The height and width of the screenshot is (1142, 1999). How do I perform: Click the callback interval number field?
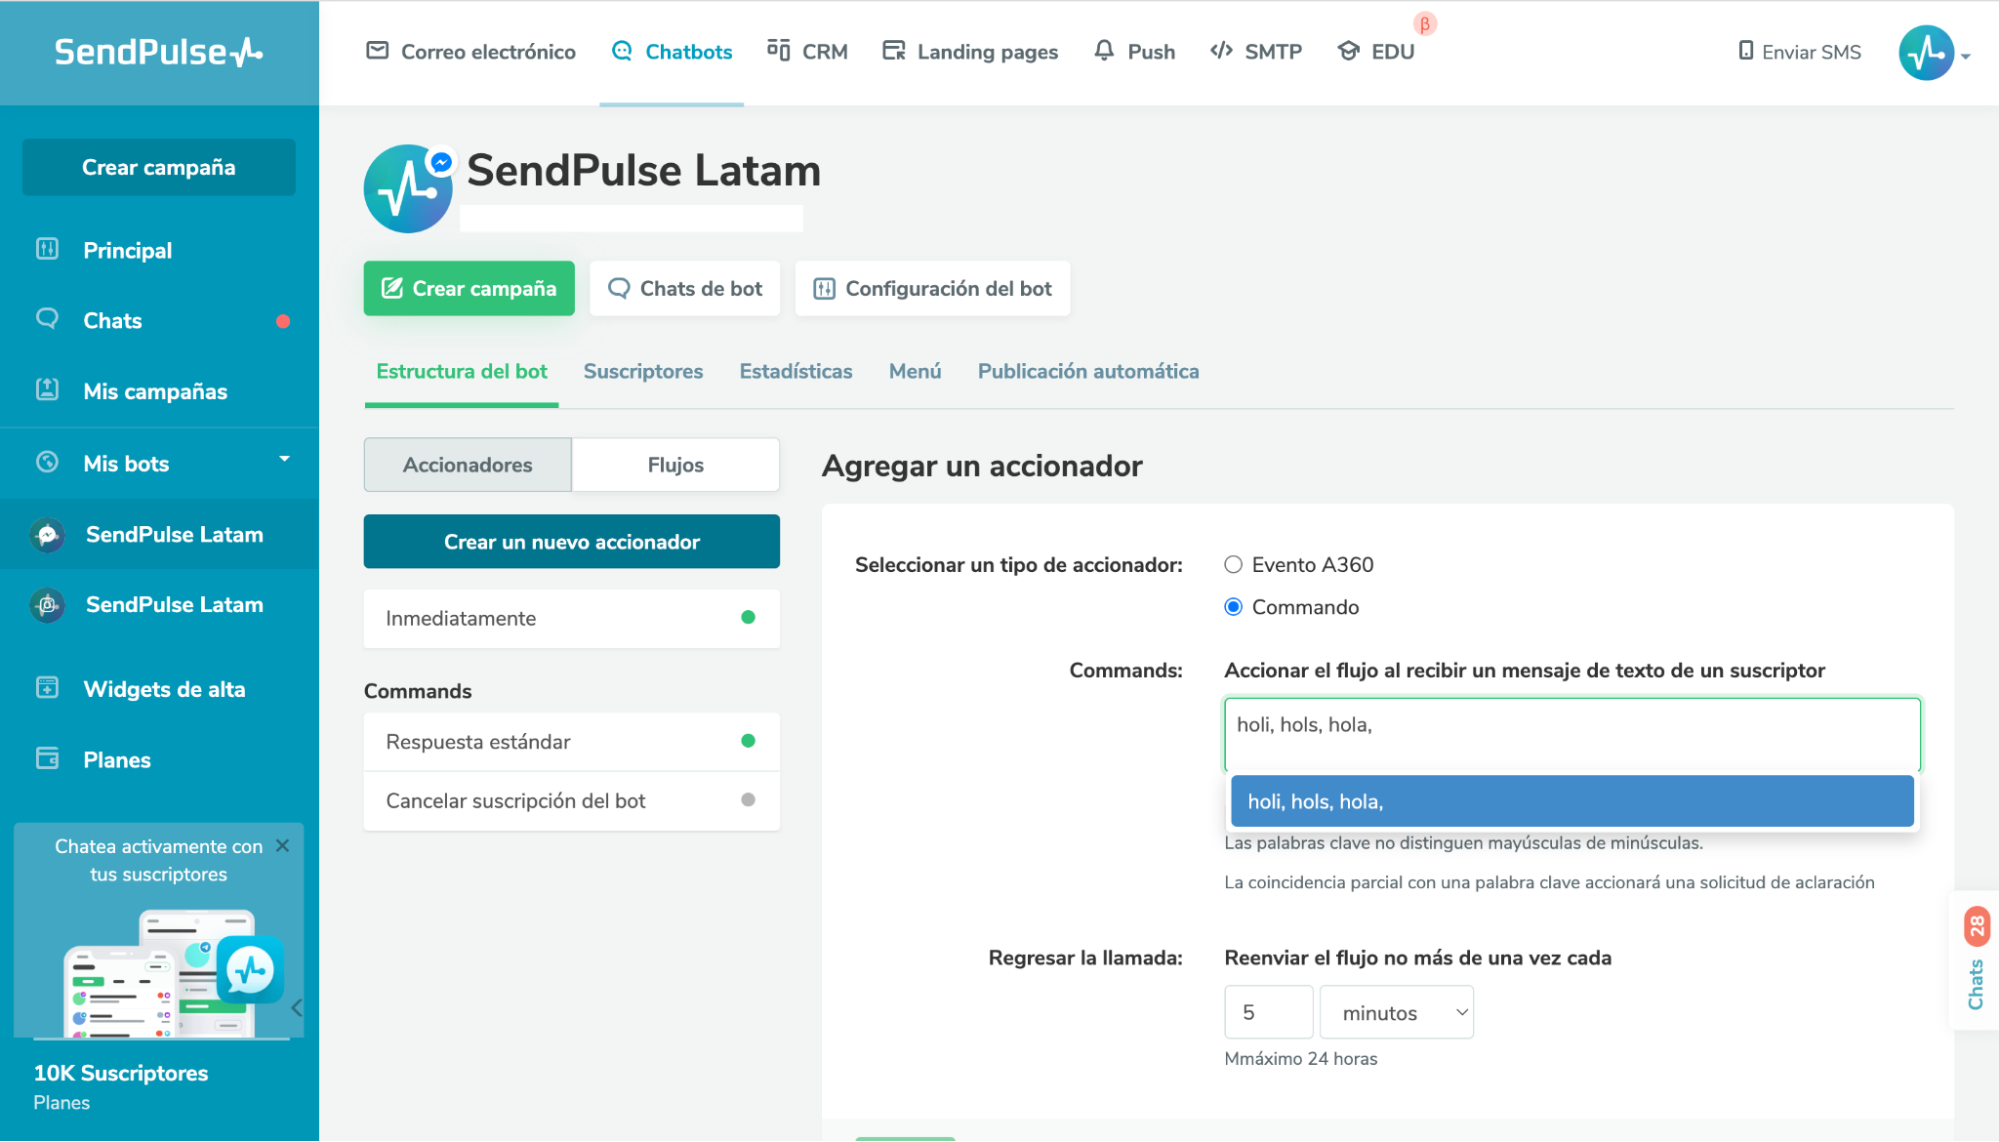pos(1268,1012)
